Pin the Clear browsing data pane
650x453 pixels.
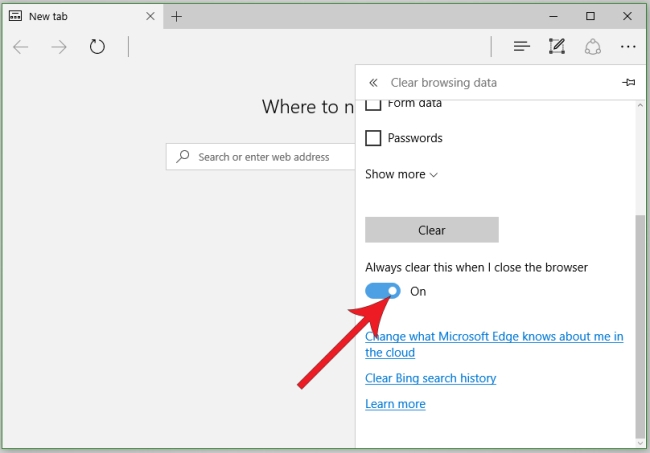[x=628, y=82]
